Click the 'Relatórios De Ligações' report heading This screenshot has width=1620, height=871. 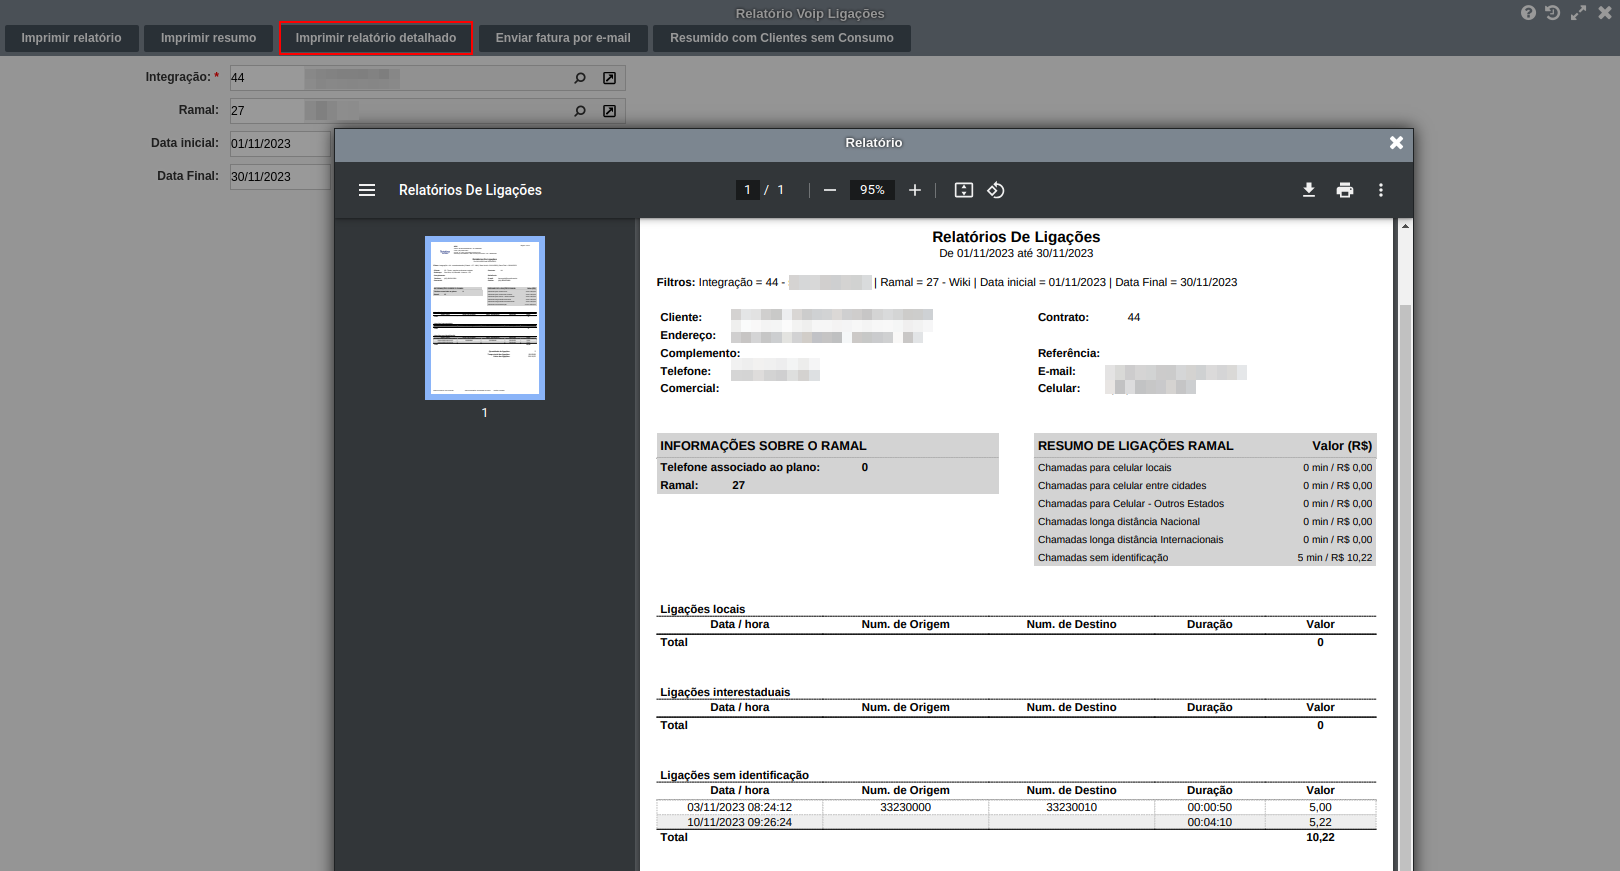pyautogui.click(x=1016, y=237)
